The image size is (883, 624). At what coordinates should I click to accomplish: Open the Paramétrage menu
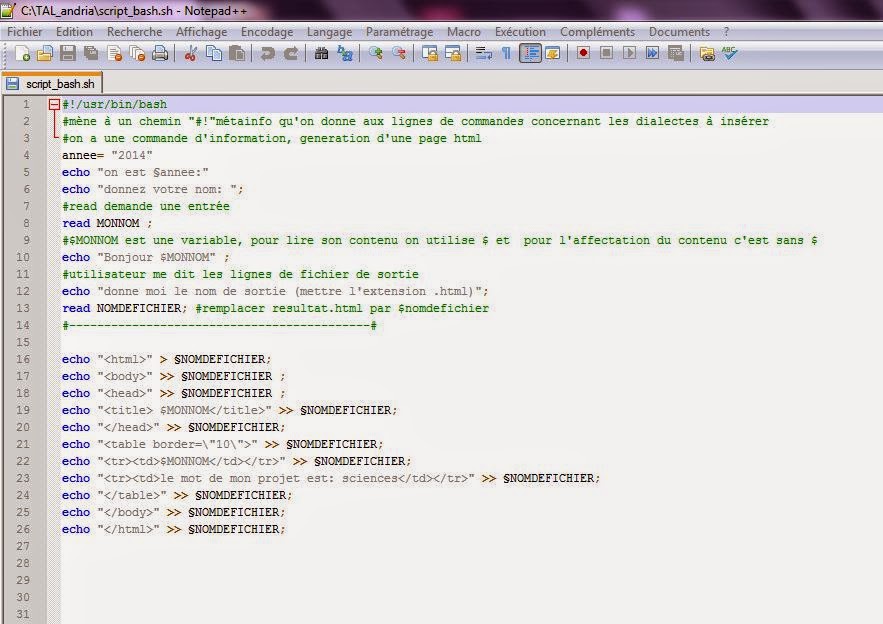coord(400,32)
